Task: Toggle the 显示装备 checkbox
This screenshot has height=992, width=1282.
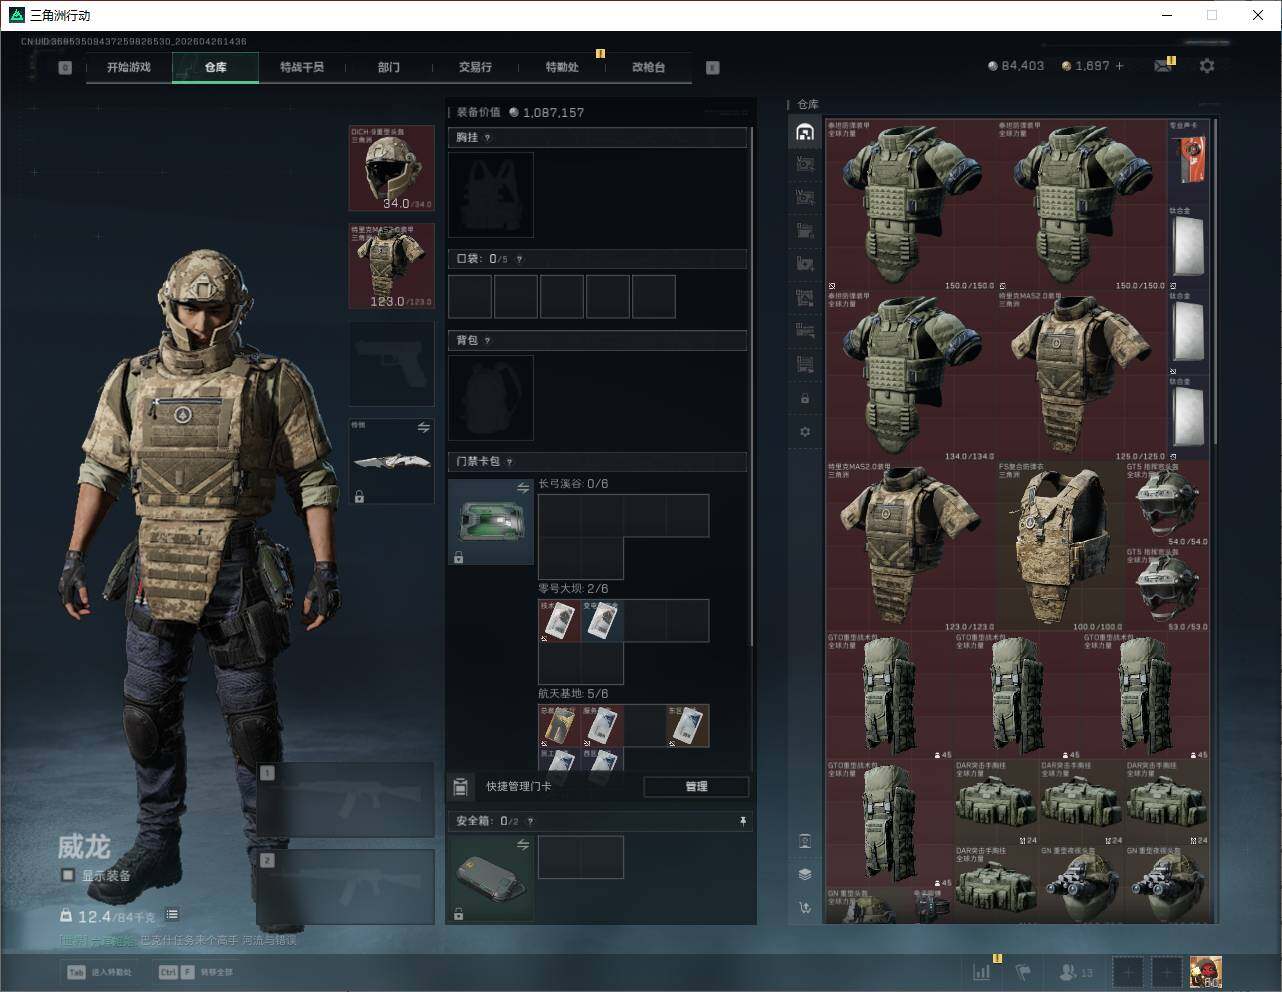Action: 68,875
